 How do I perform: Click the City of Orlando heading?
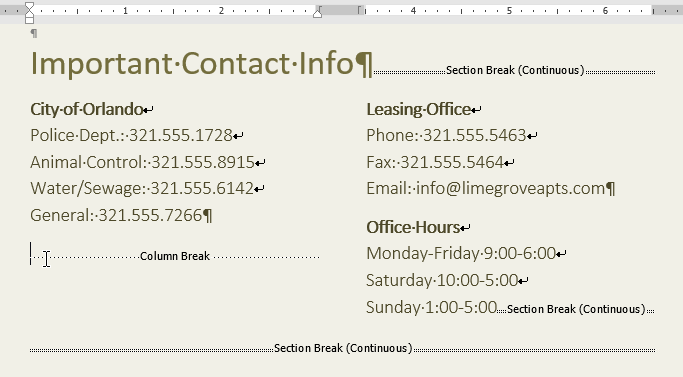tap(87, 109)
